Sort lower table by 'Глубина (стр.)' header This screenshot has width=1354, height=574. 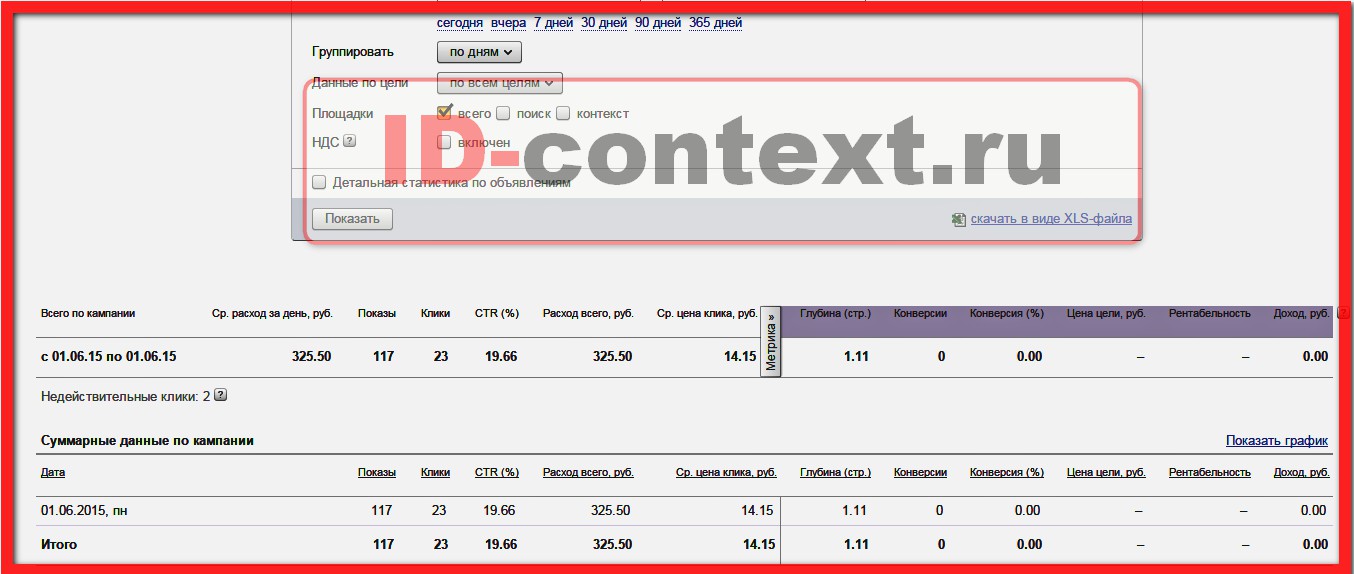tap(835, 472)
